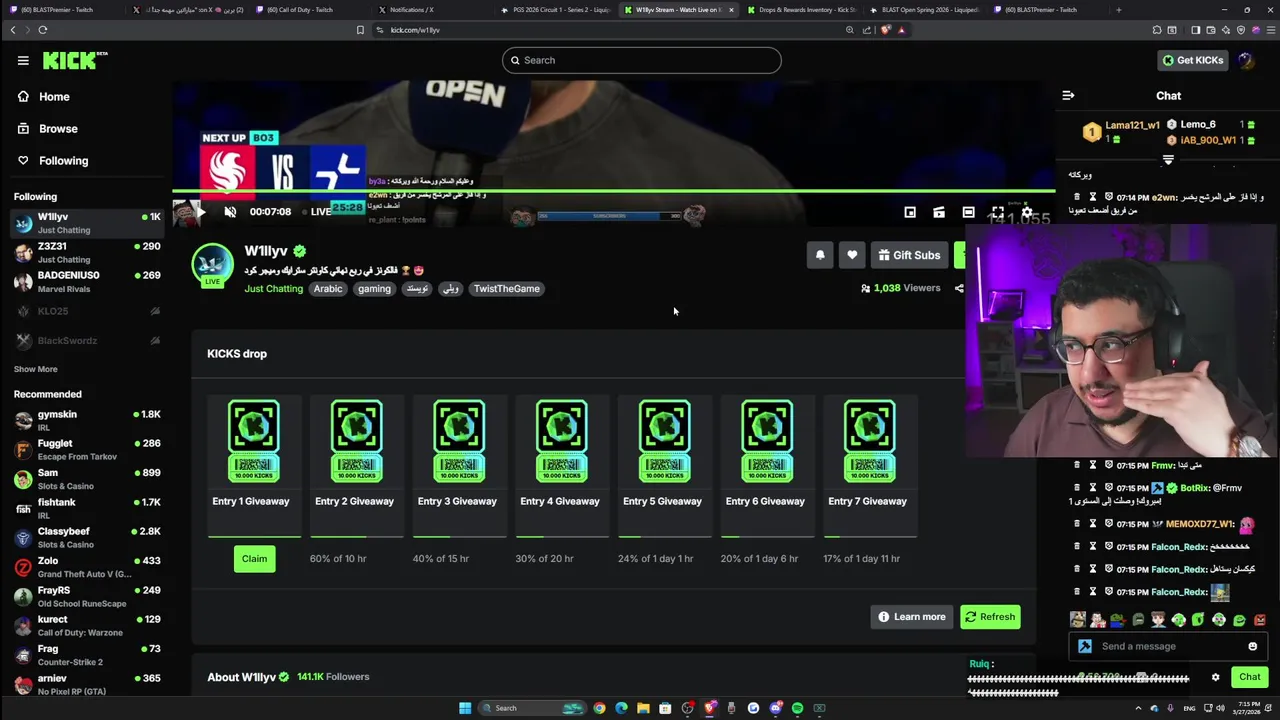
Task: Claim Entry 1 Giveaway drop
Action: click(254, 559)
